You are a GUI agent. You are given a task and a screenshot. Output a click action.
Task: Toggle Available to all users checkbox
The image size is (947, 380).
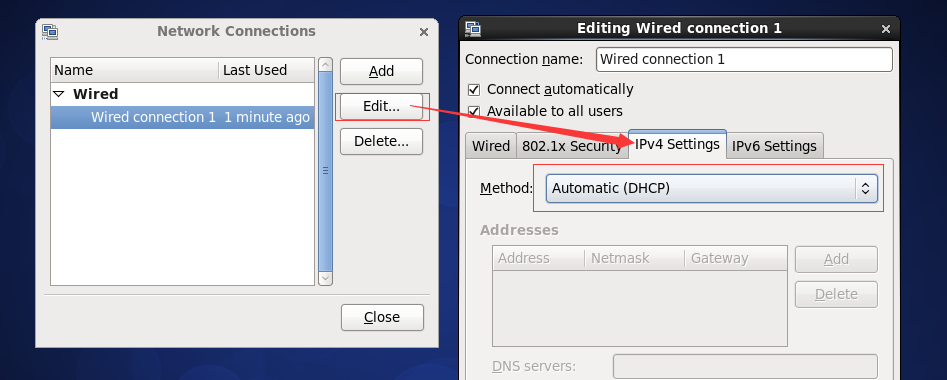pyautogui.click(x=474, y=111)
